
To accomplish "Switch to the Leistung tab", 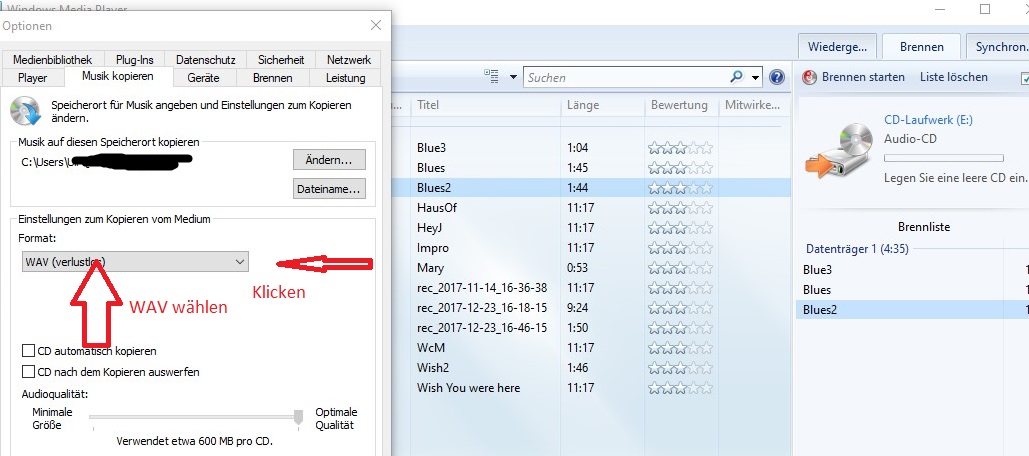I will click(346, 77).
